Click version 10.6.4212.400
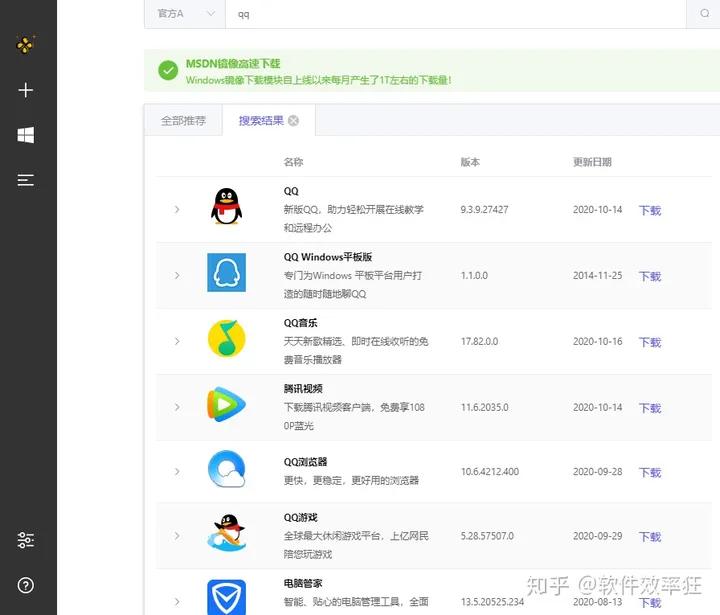The height and width of the screenshot is (615, 720). click(x=490, y=471)
